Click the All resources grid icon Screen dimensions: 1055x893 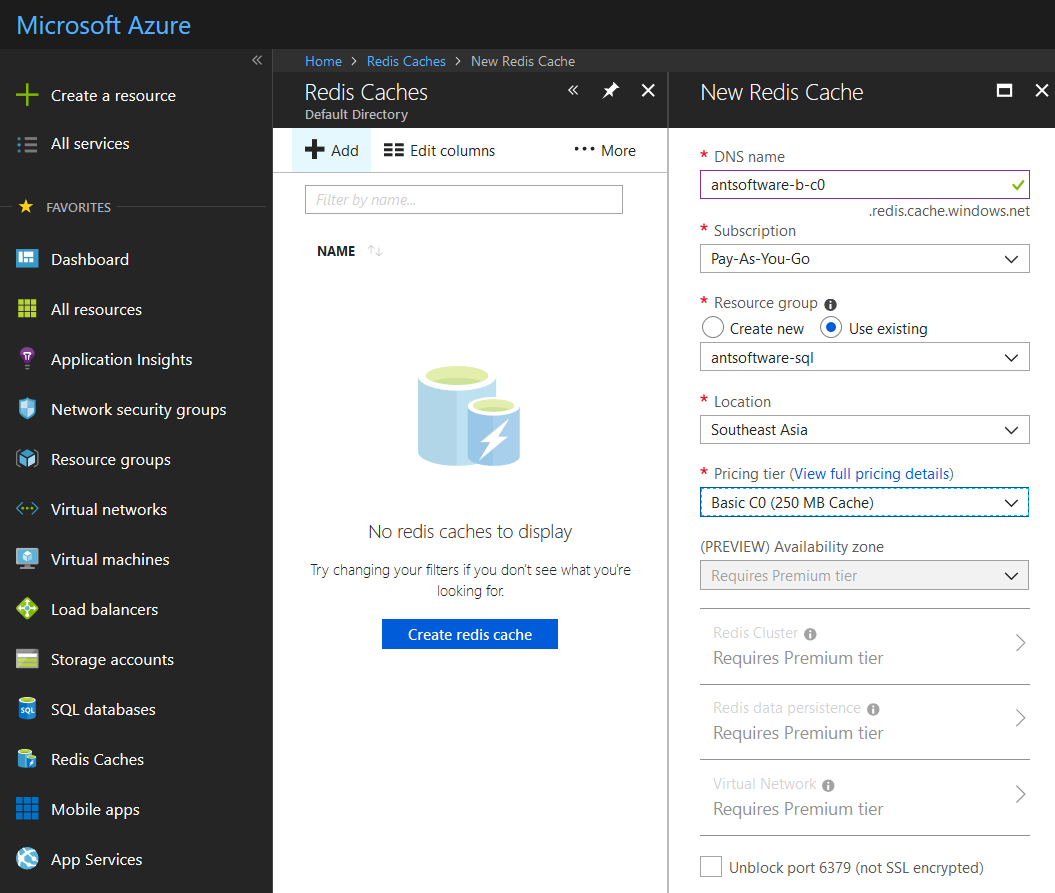pyautogui.click(x=27, y=309)
